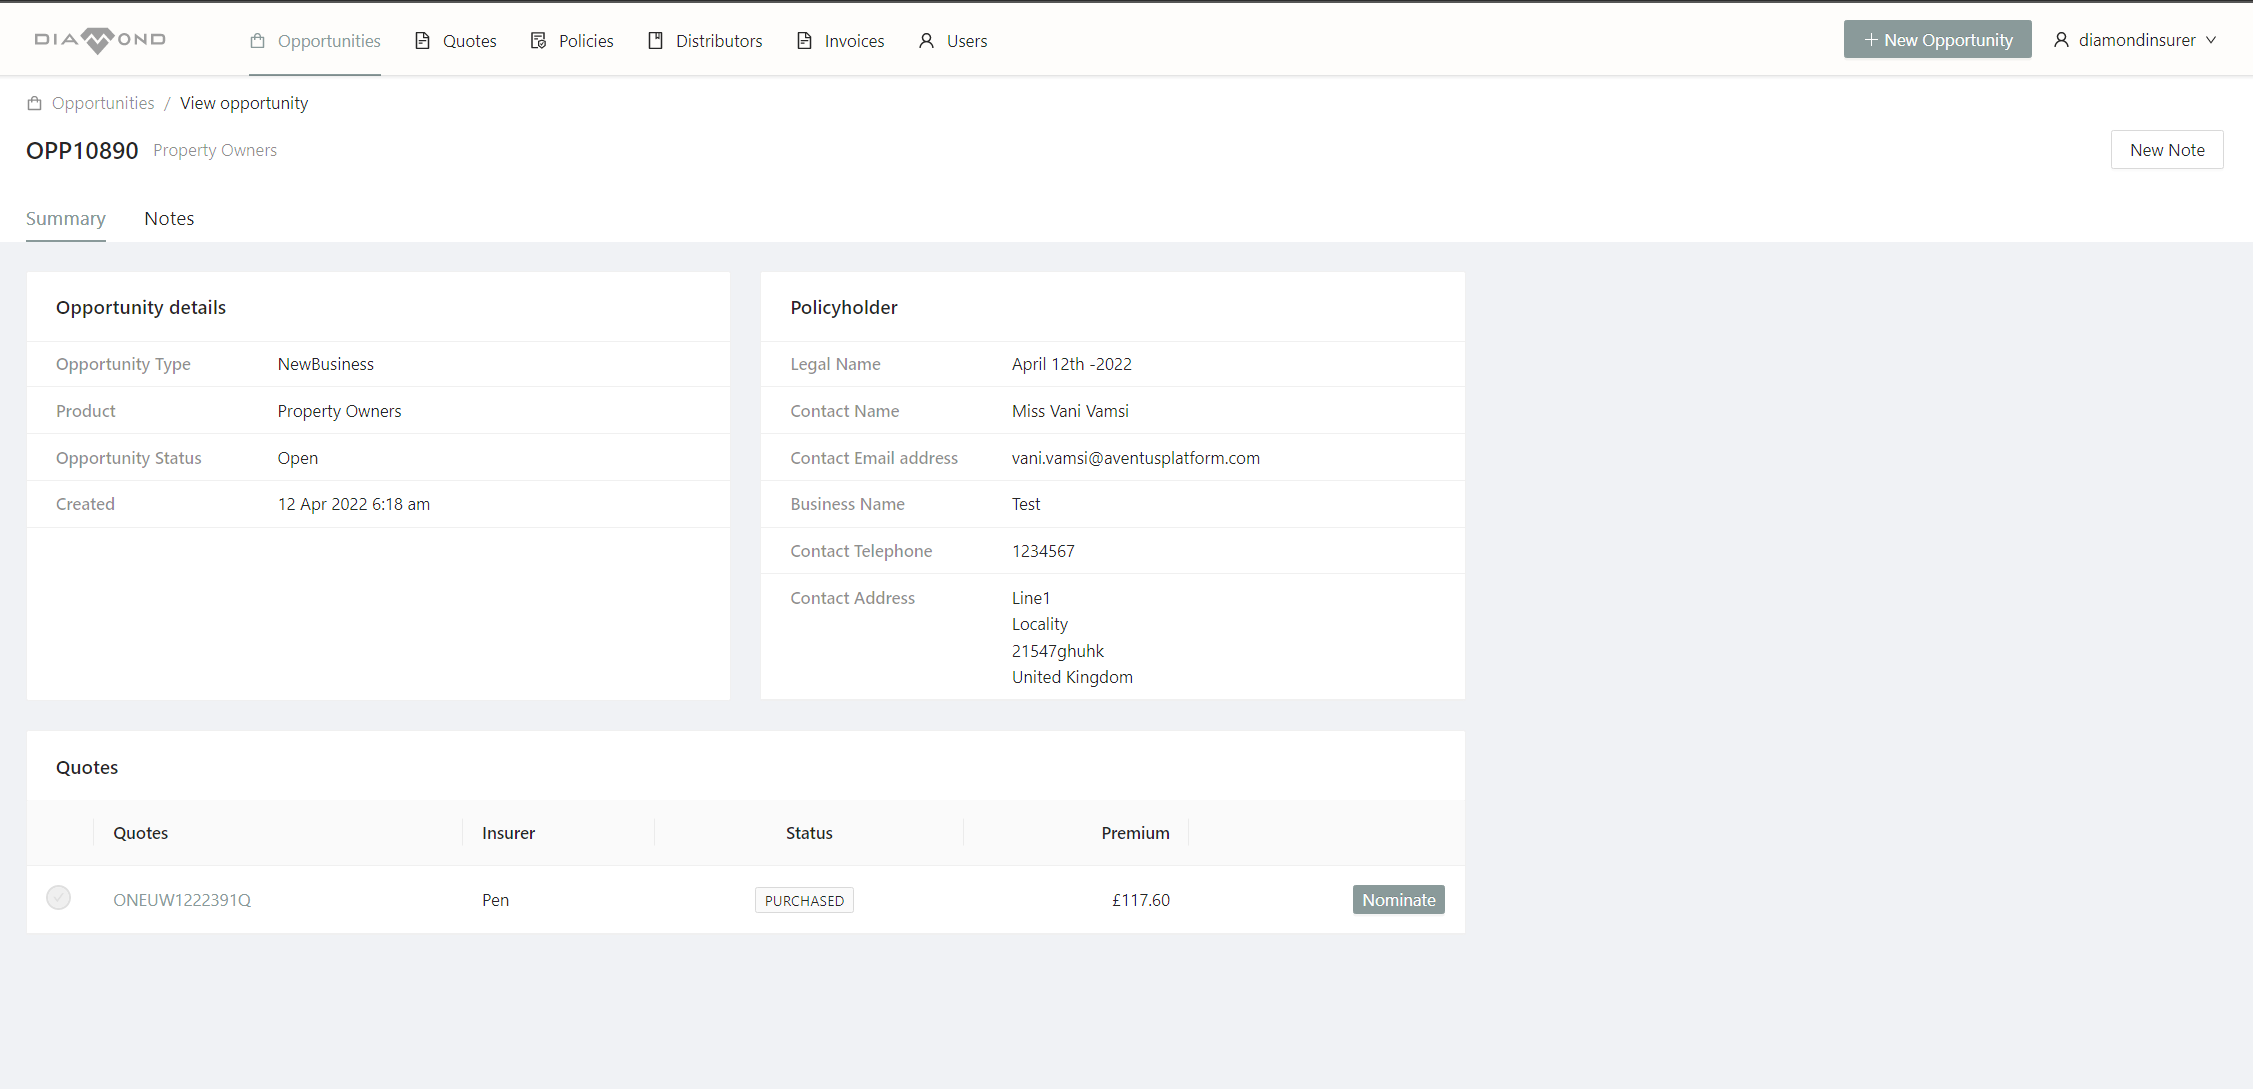Click the Premium column header
Viewport: 2253px width, 1089px height.
coord(1135,833)
